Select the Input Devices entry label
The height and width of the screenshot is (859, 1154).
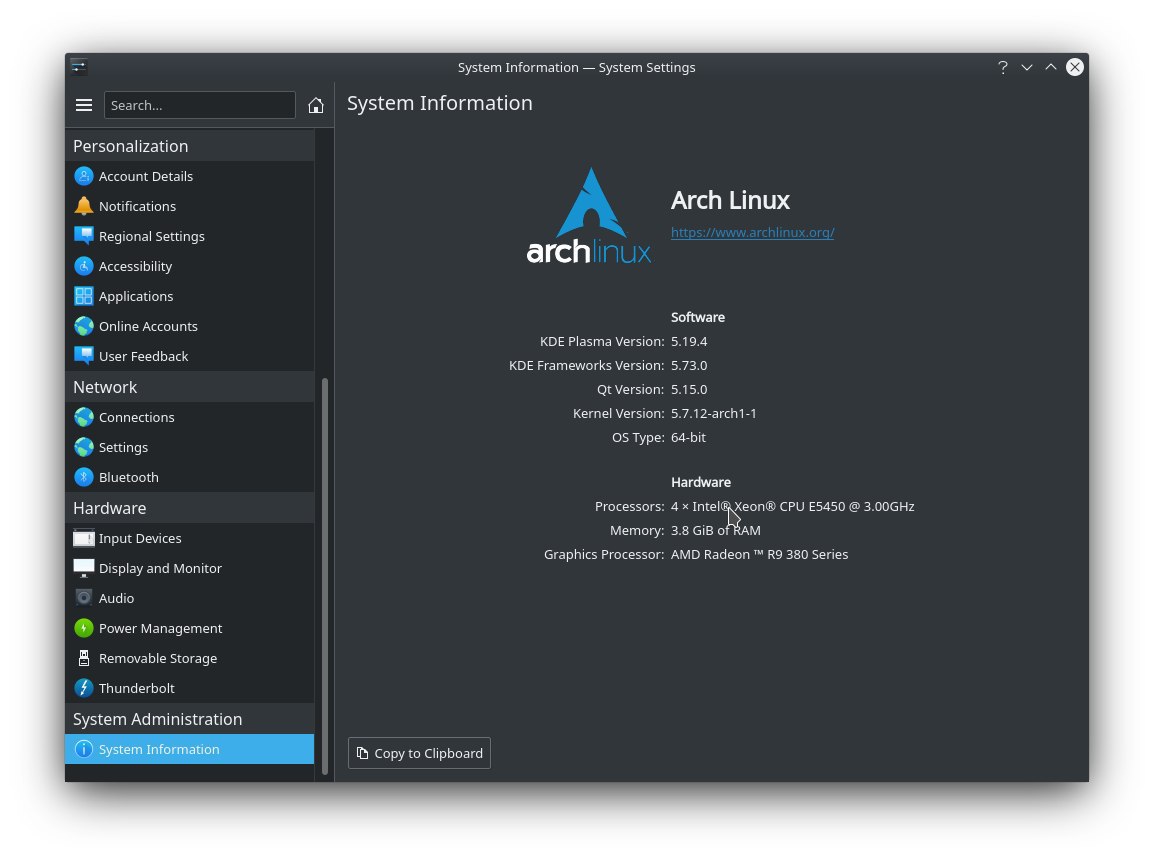coord(140,538)
